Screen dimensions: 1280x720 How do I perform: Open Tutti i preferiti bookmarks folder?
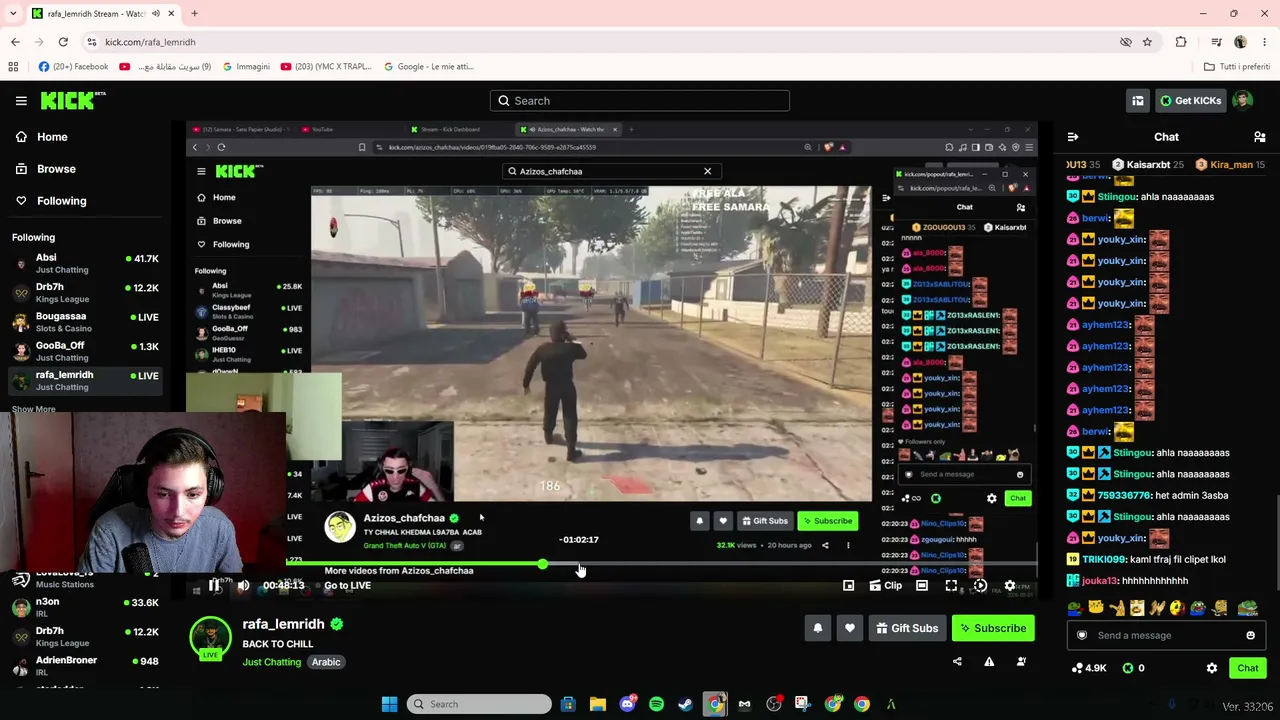coord(1237,66)
